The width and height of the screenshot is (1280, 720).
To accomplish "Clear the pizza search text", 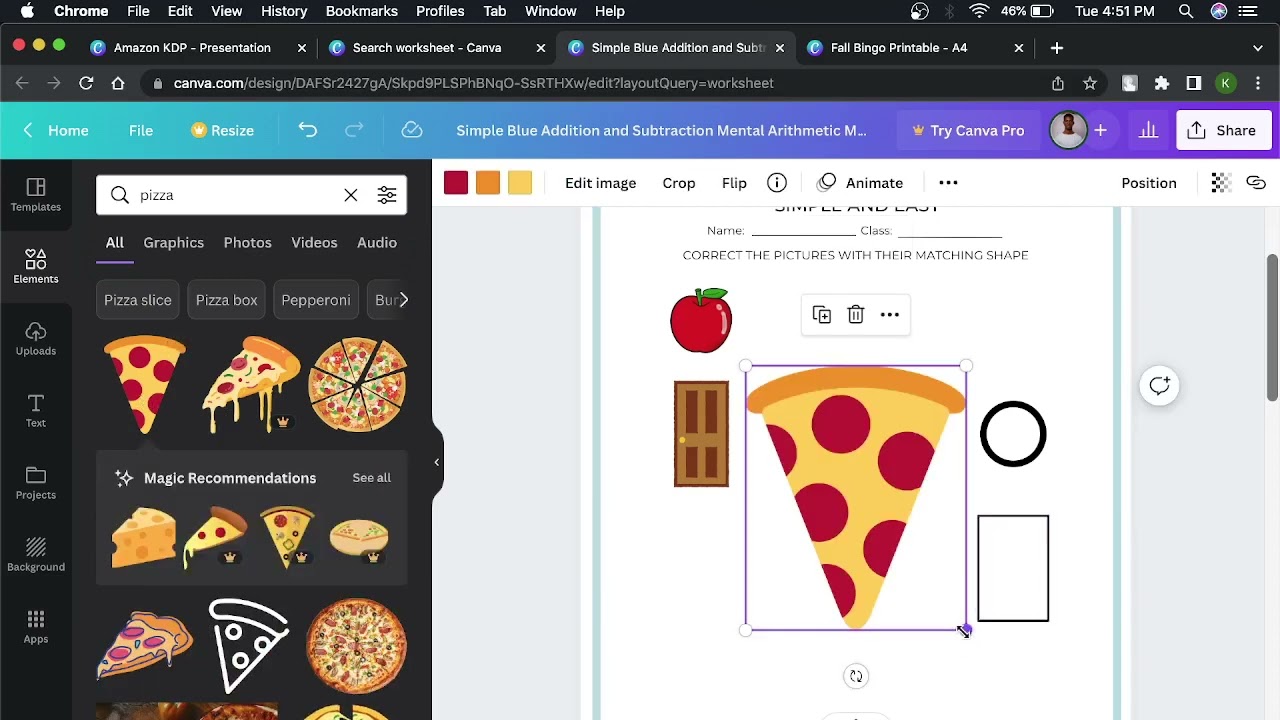I will coord(351,195).
